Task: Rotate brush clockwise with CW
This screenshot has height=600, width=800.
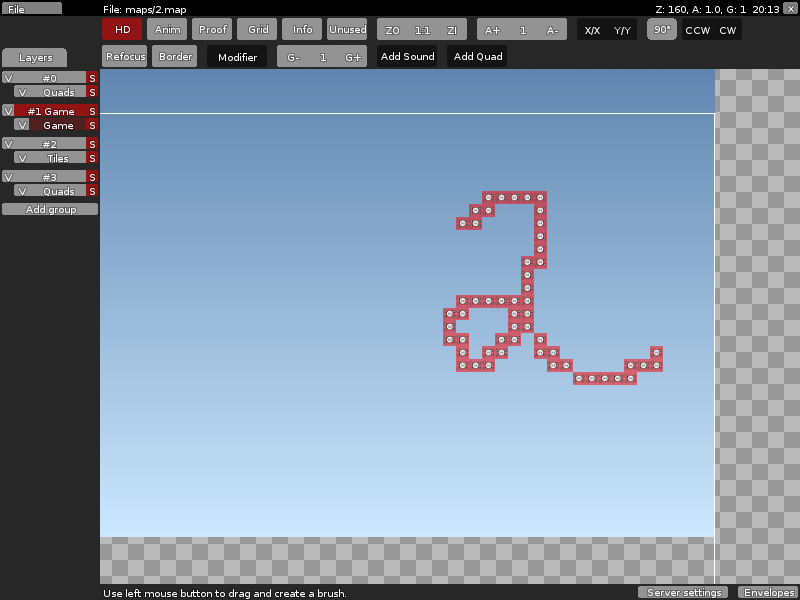Action: [727, 30]
